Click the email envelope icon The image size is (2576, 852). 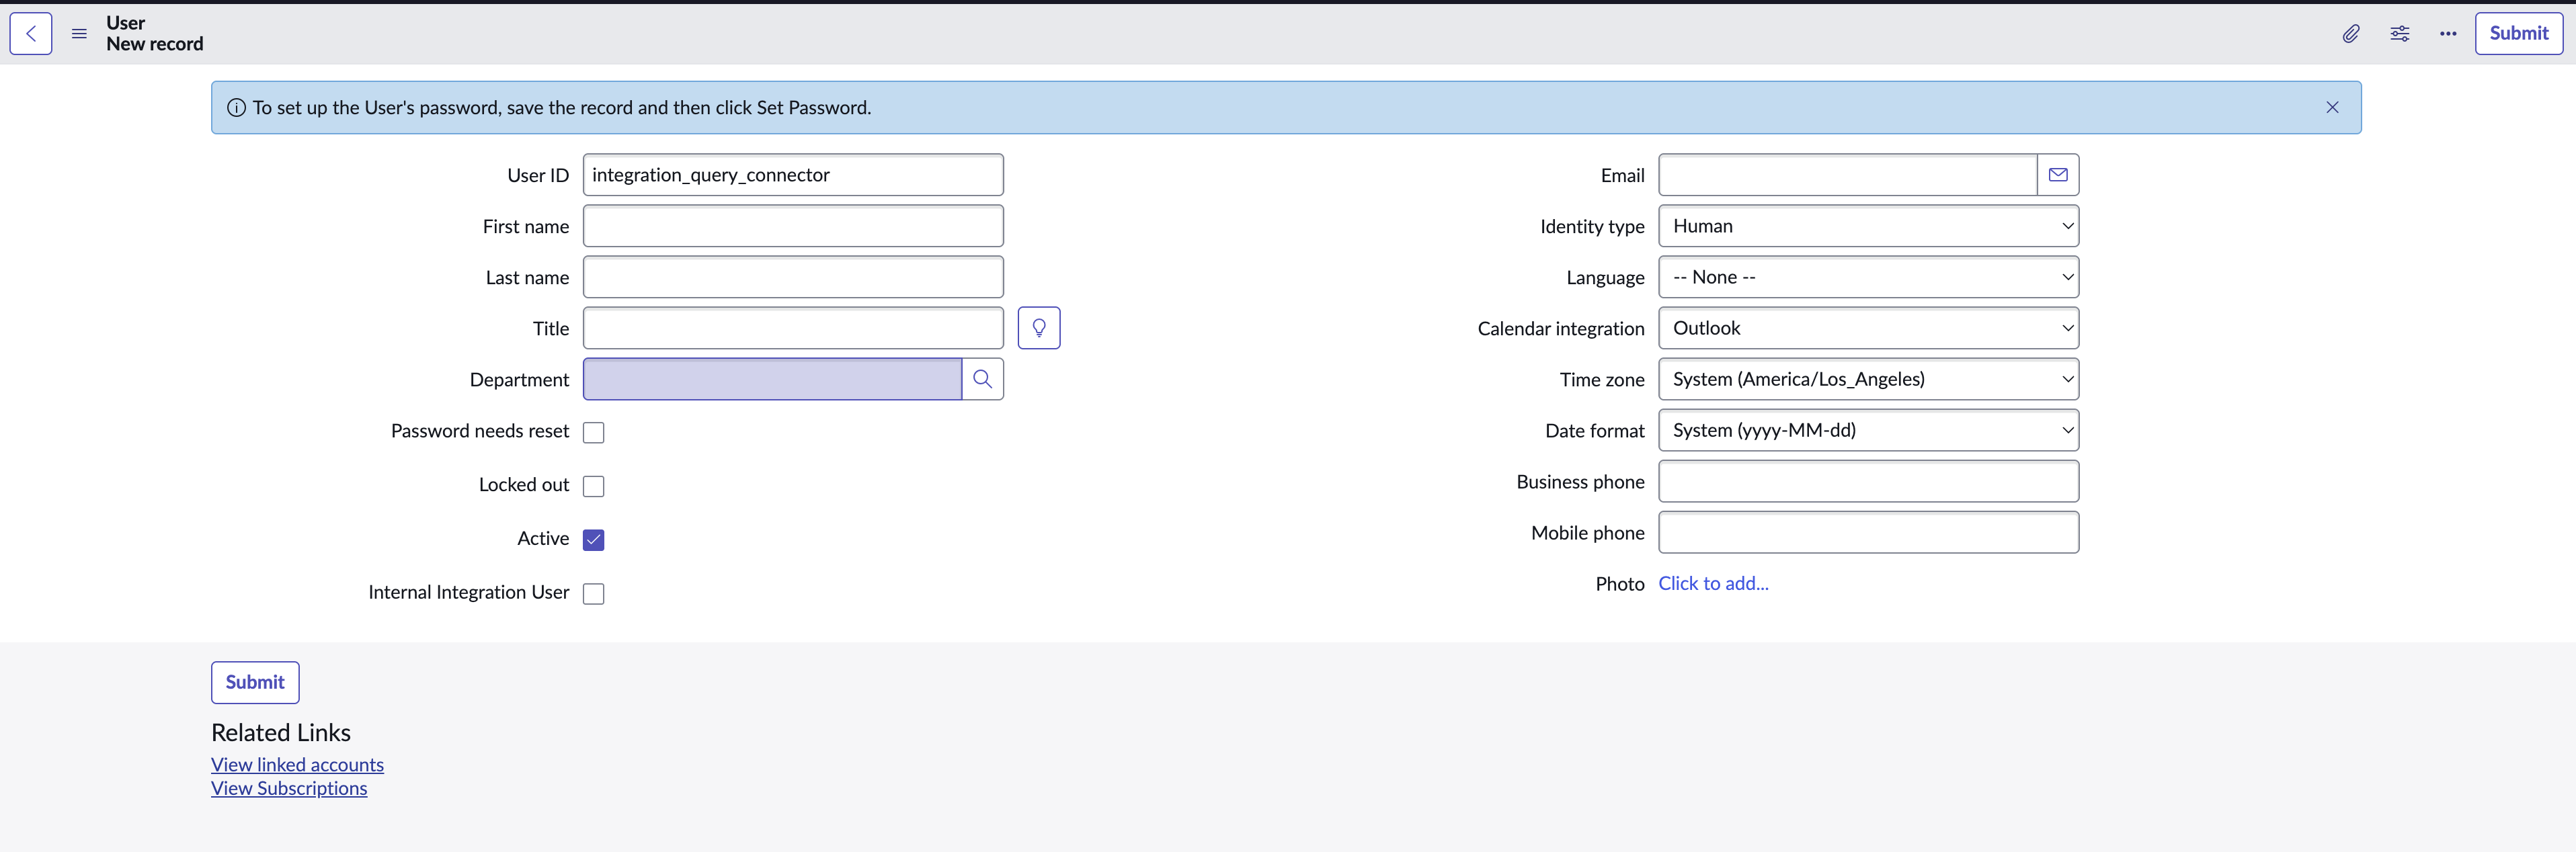click(x=2058, y=175)
